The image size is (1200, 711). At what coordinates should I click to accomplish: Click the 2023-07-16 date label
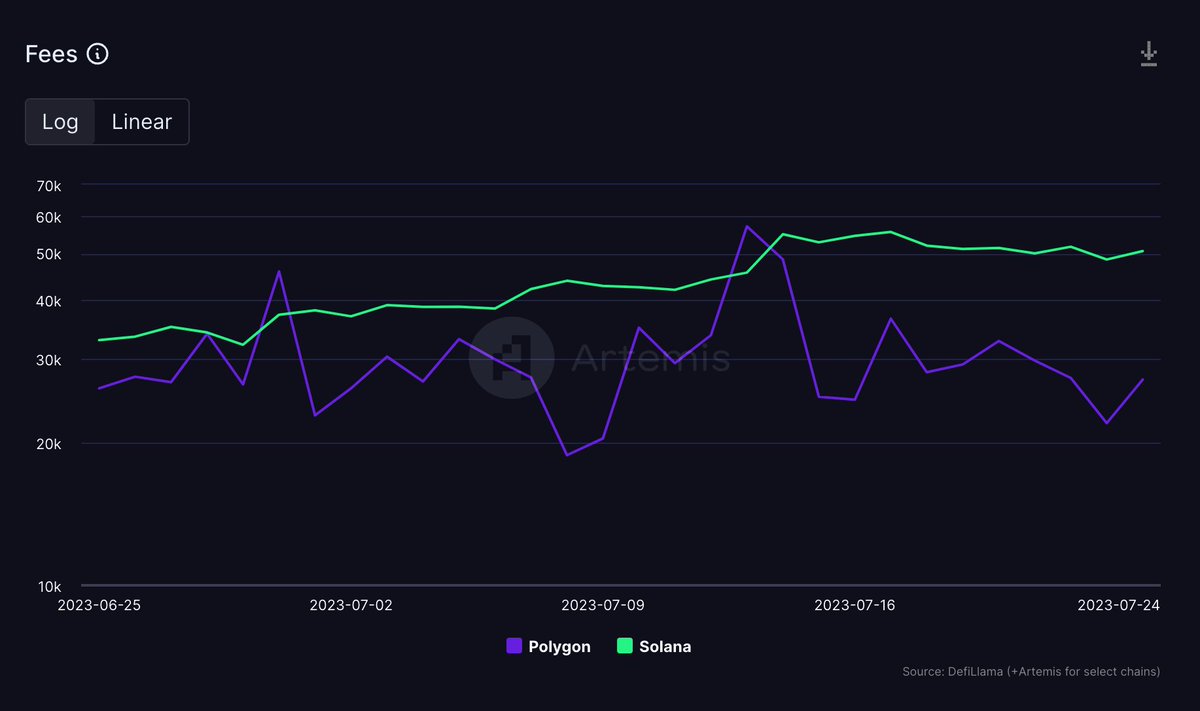click(x=856, y=605)
